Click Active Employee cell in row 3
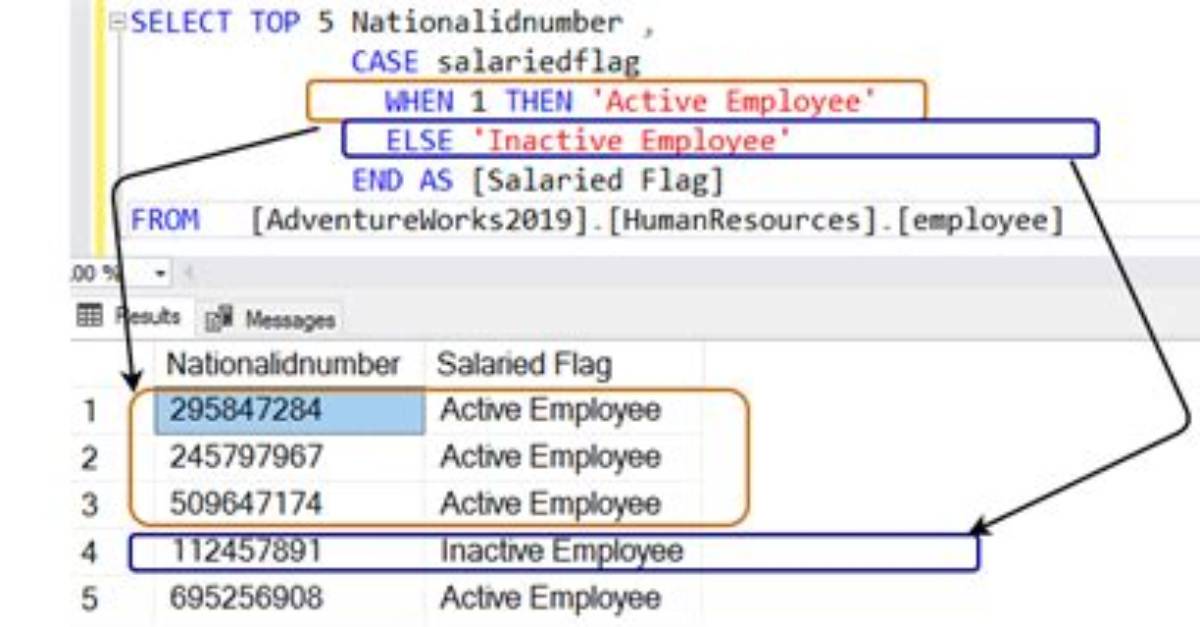The height and width of the screenshot is (627, 1200). pos(564,504)
